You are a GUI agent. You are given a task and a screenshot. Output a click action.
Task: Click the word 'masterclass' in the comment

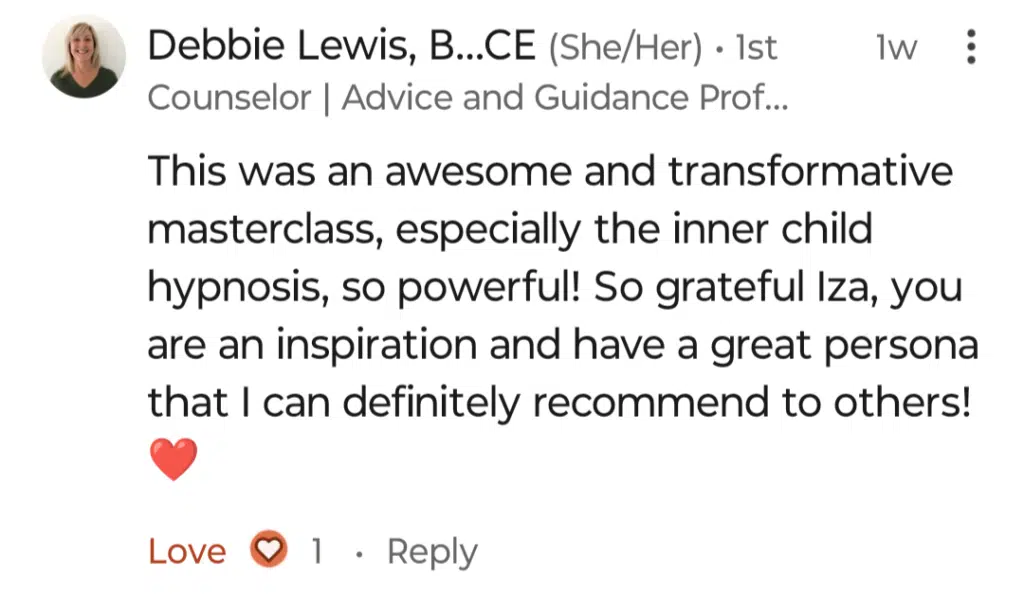click(265, 230)
